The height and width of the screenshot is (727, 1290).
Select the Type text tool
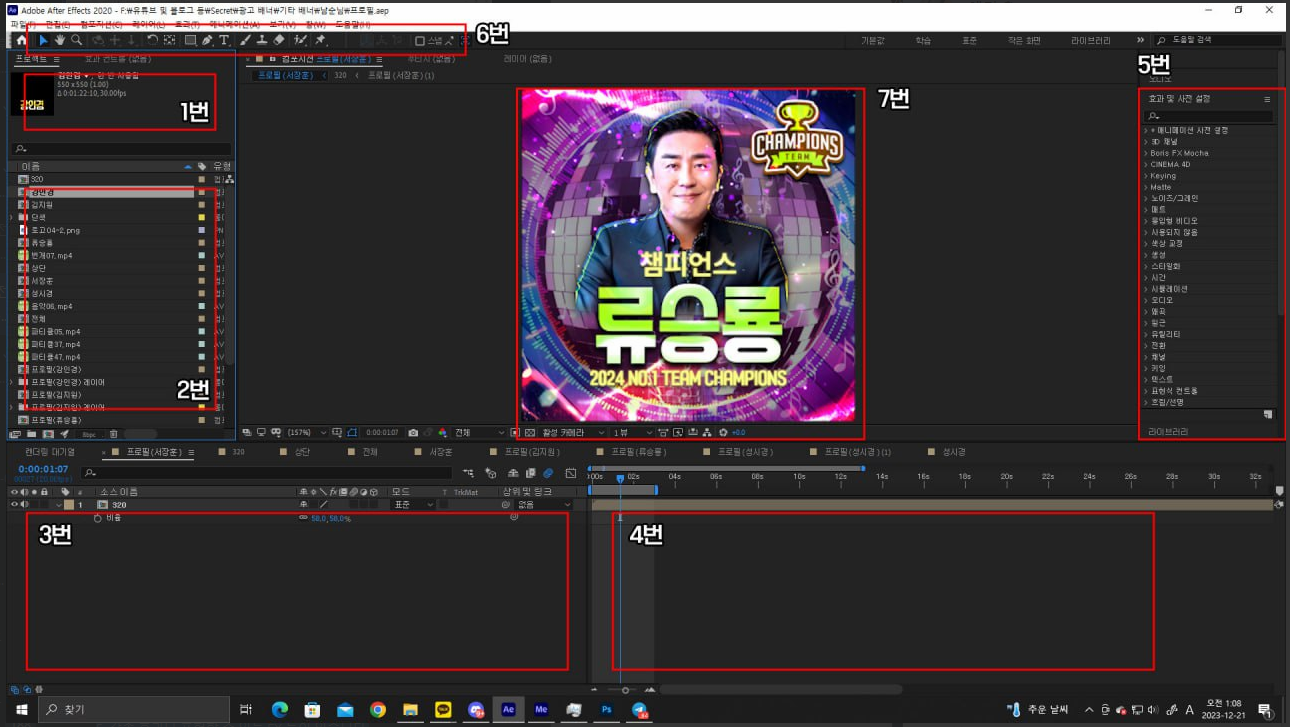[x=224, y=41]
